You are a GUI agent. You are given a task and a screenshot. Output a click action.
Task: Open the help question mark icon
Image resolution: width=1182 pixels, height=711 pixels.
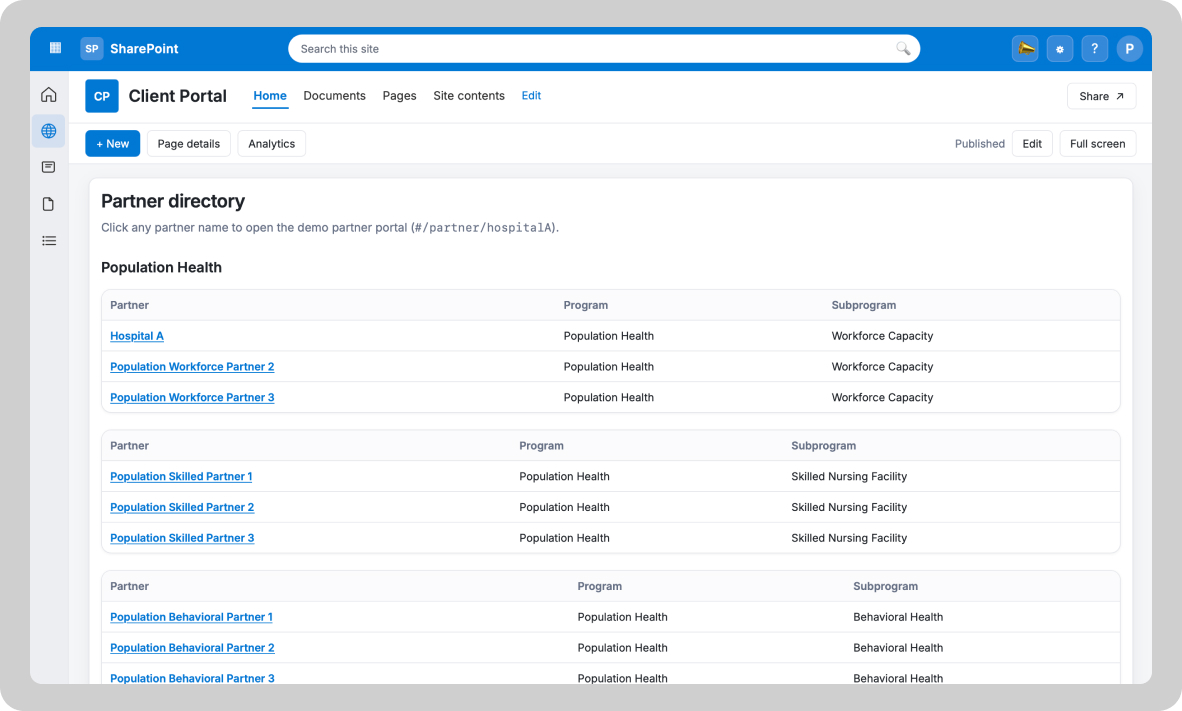(1095, 49)
